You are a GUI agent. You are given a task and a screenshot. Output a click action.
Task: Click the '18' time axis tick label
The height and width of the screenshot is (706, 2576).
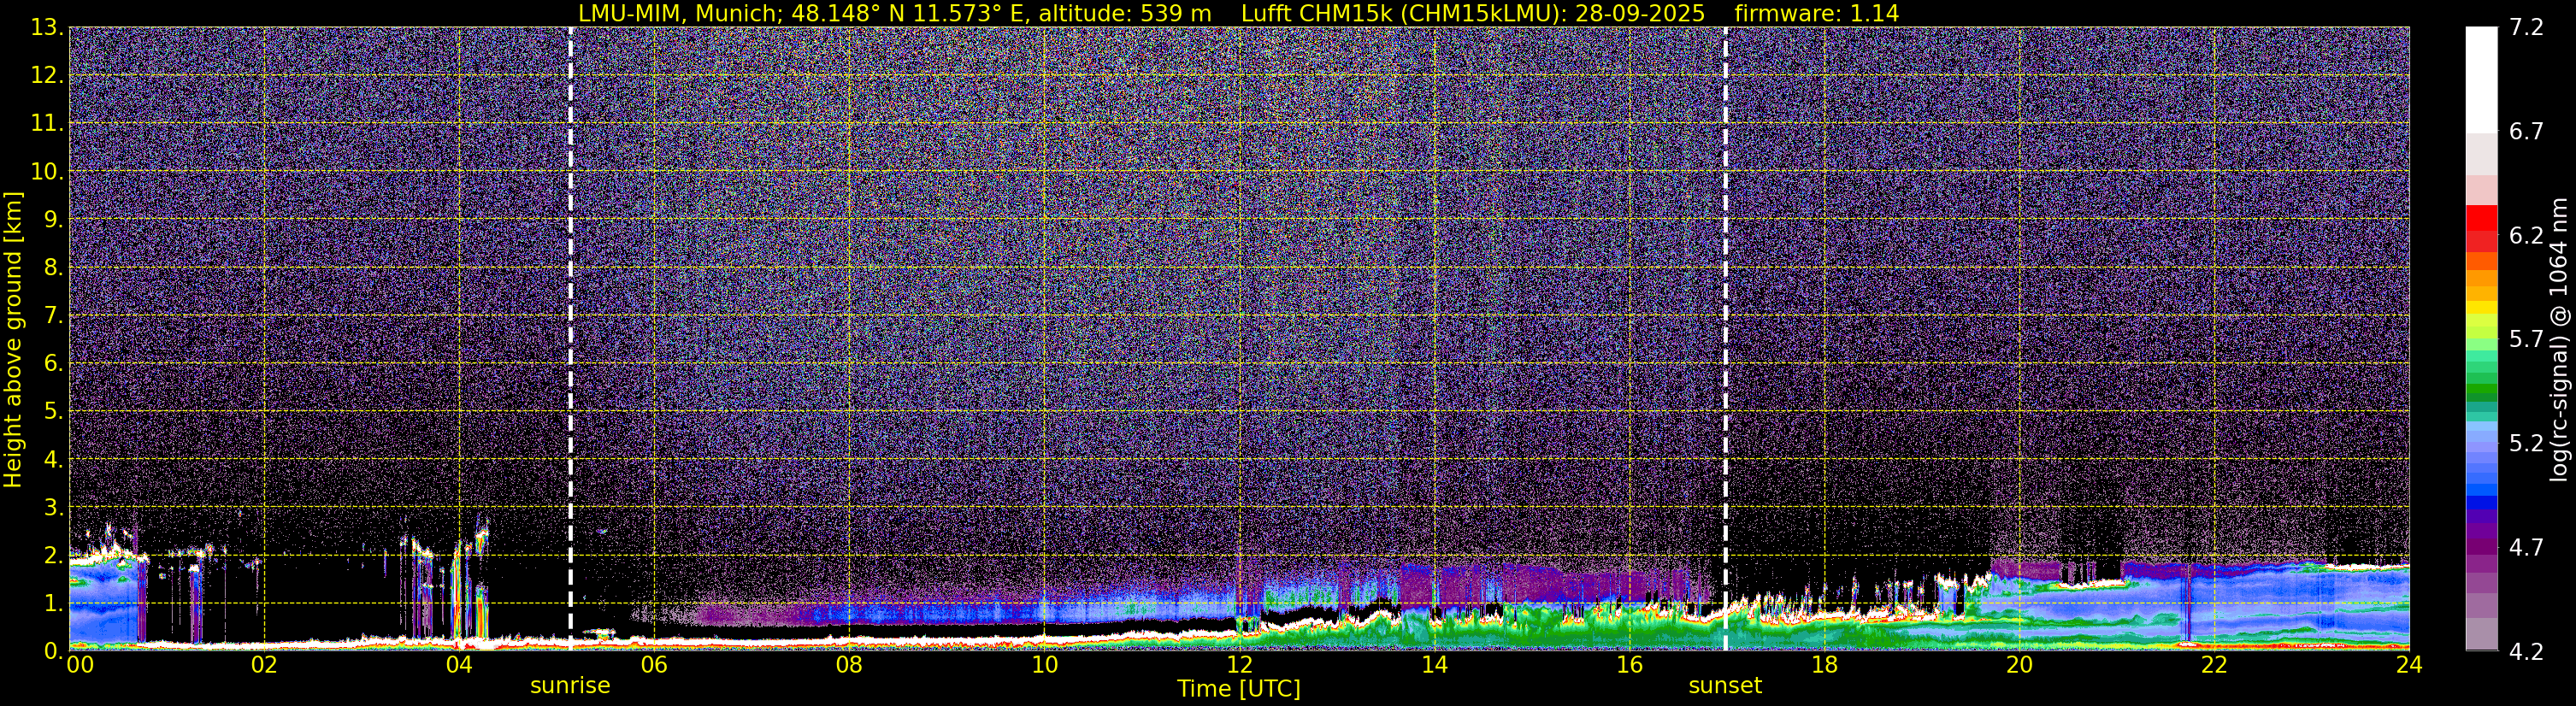[1824, 665]
